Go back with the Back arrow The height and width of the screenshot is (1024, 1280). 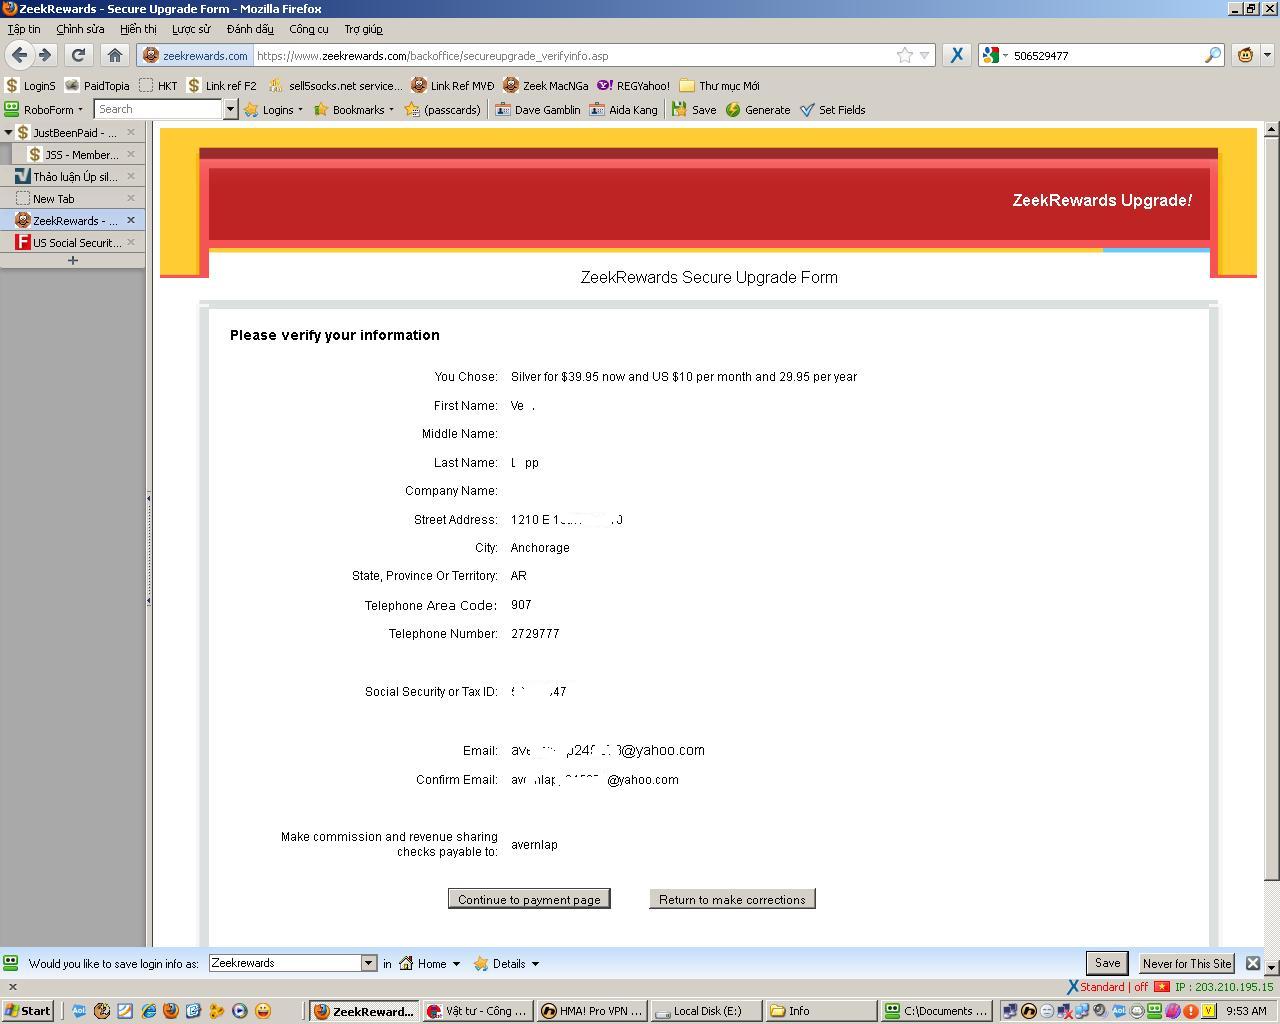pyautogui.click(x=19, y=55)
